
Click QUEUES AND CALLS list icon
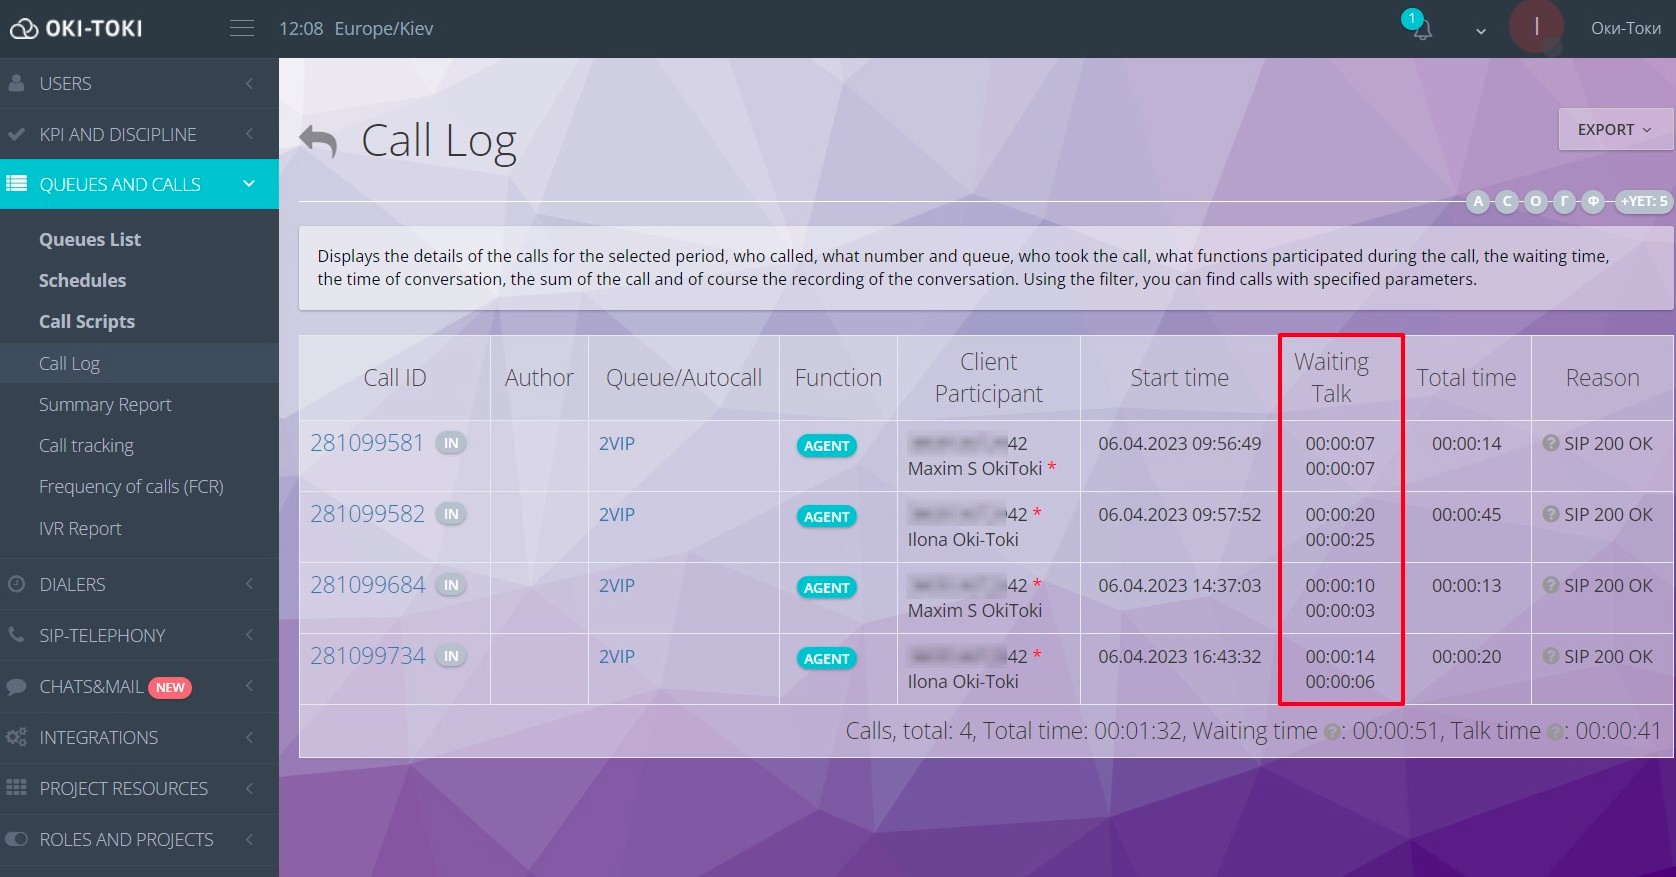16,183
